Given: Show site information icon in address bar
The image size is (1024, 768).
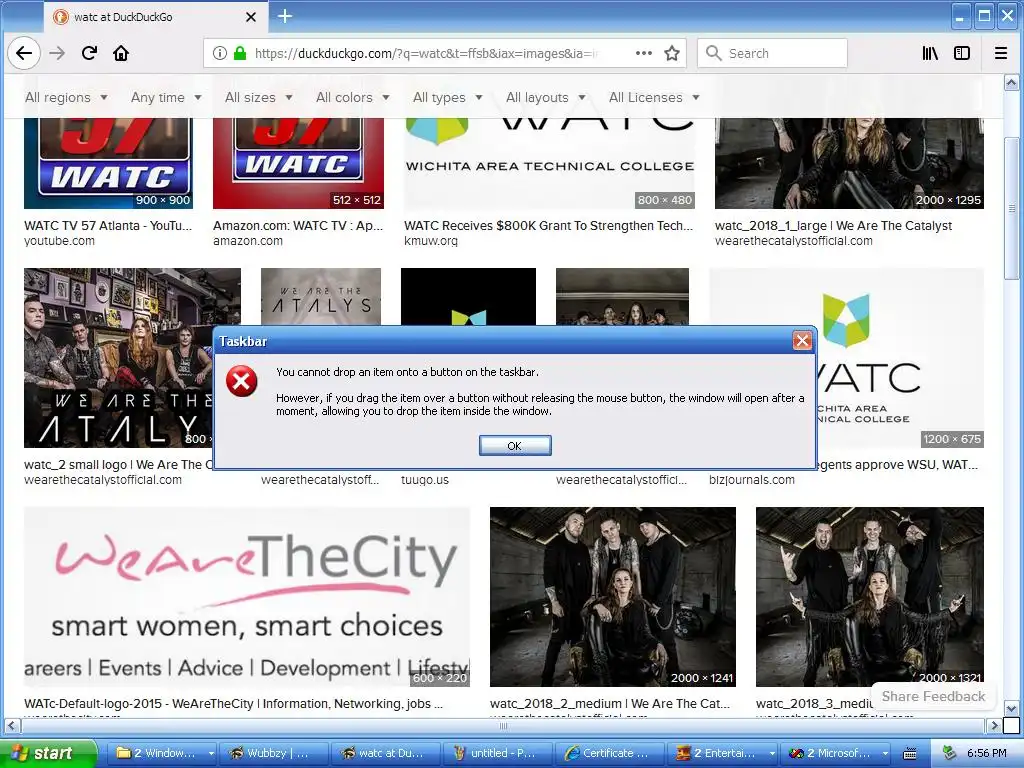Looking at the screenshot, I should coord(220,54).
